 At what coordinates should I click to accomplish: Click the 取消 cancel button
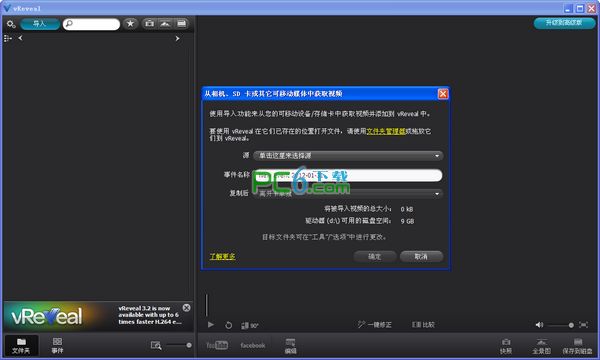[x=421, y=256]
